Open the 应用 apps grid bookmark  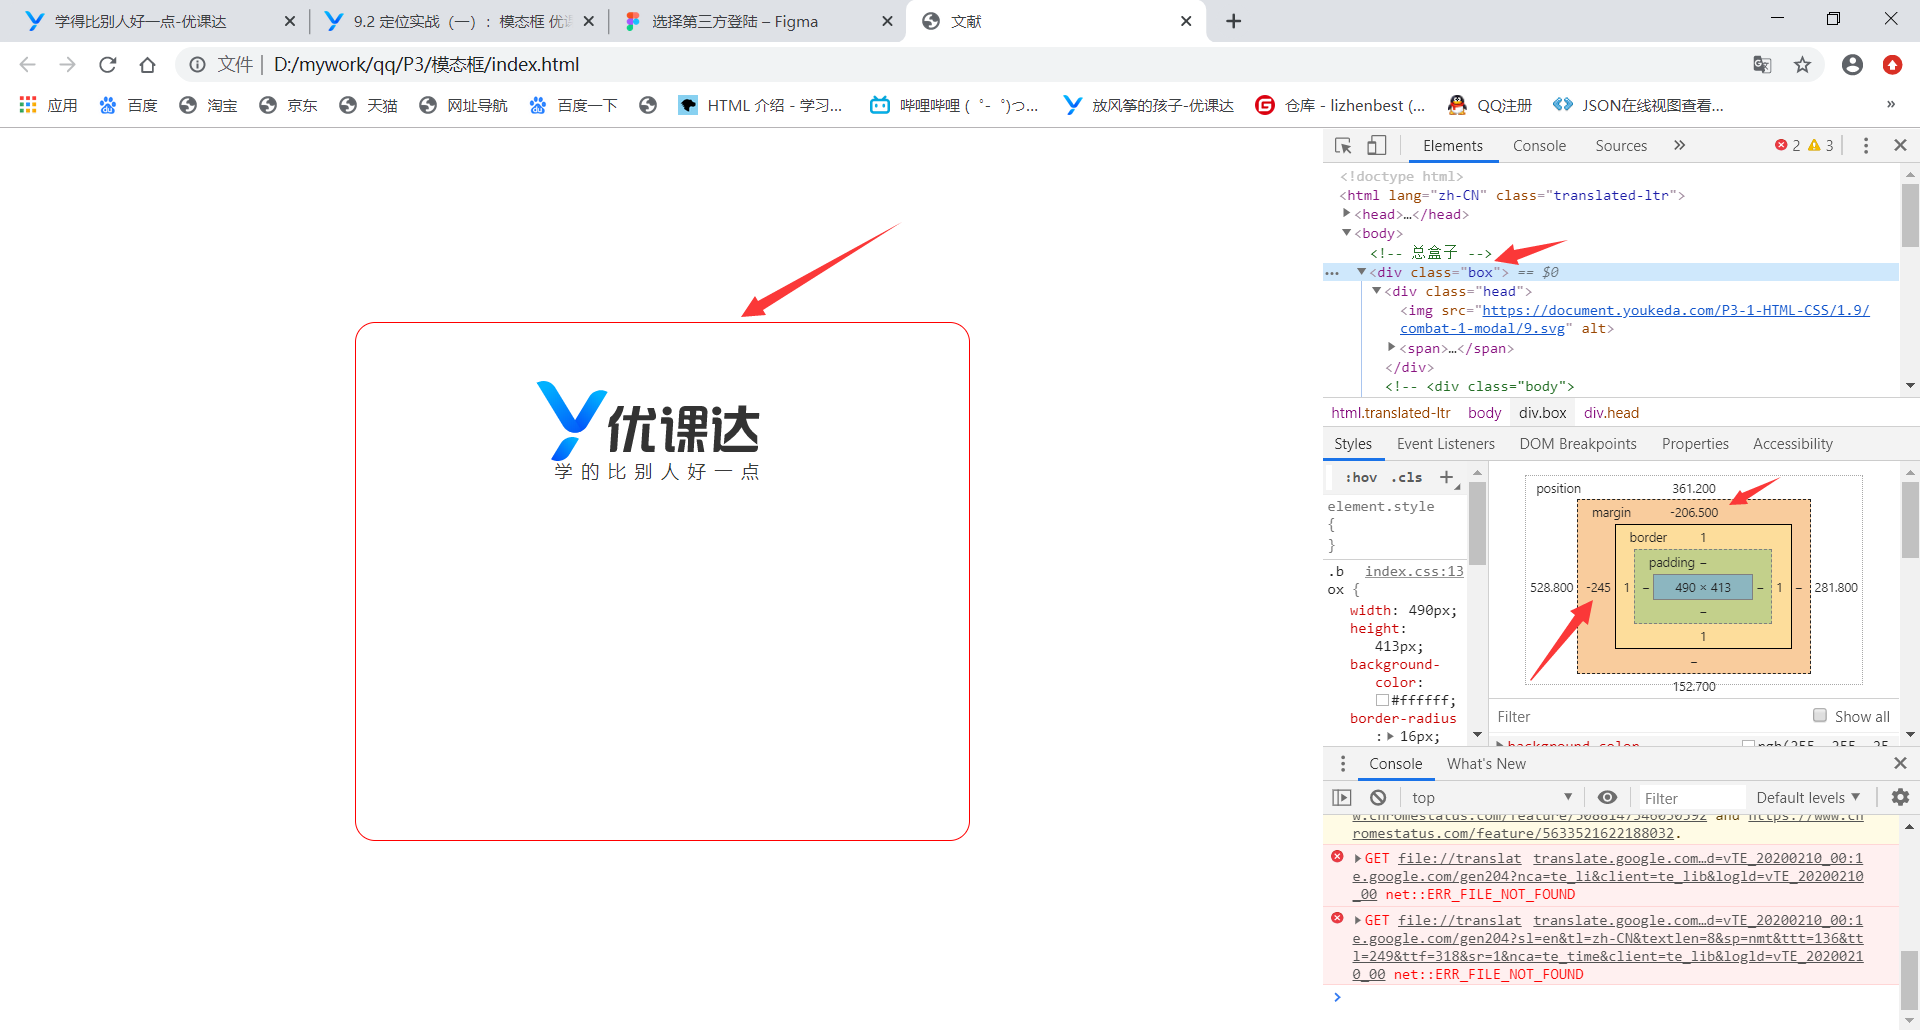(x=48, y=105)
